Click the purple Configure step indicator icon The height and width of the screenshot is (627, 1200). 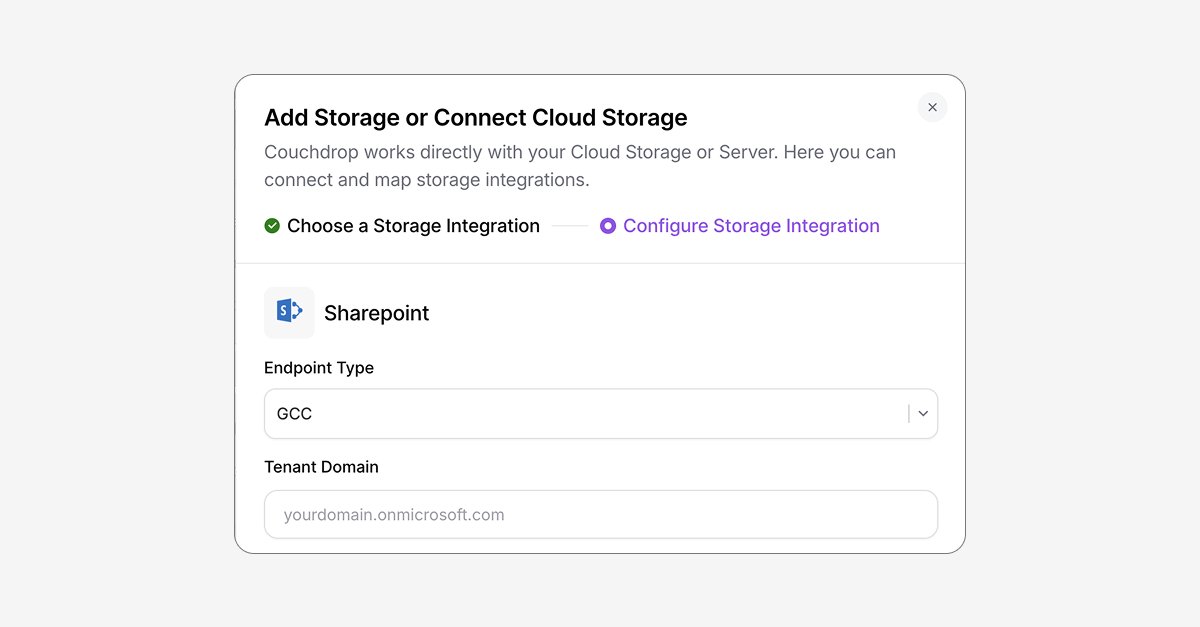[x=608, y=226]
